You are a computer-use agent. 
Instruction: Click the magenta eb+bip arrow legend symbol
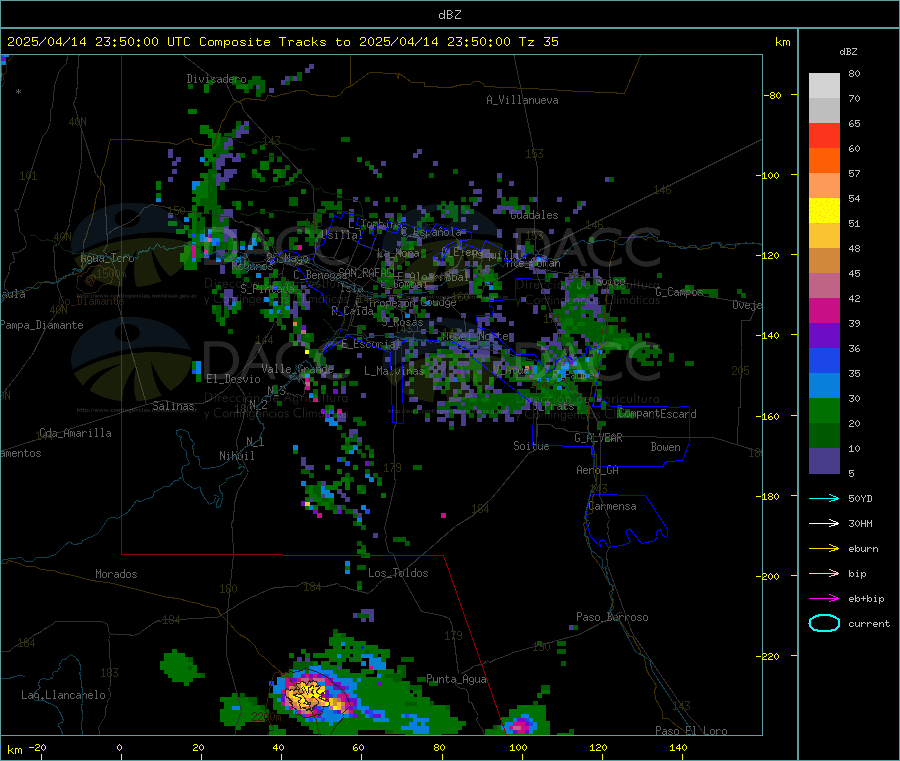(x=824, y=599)
